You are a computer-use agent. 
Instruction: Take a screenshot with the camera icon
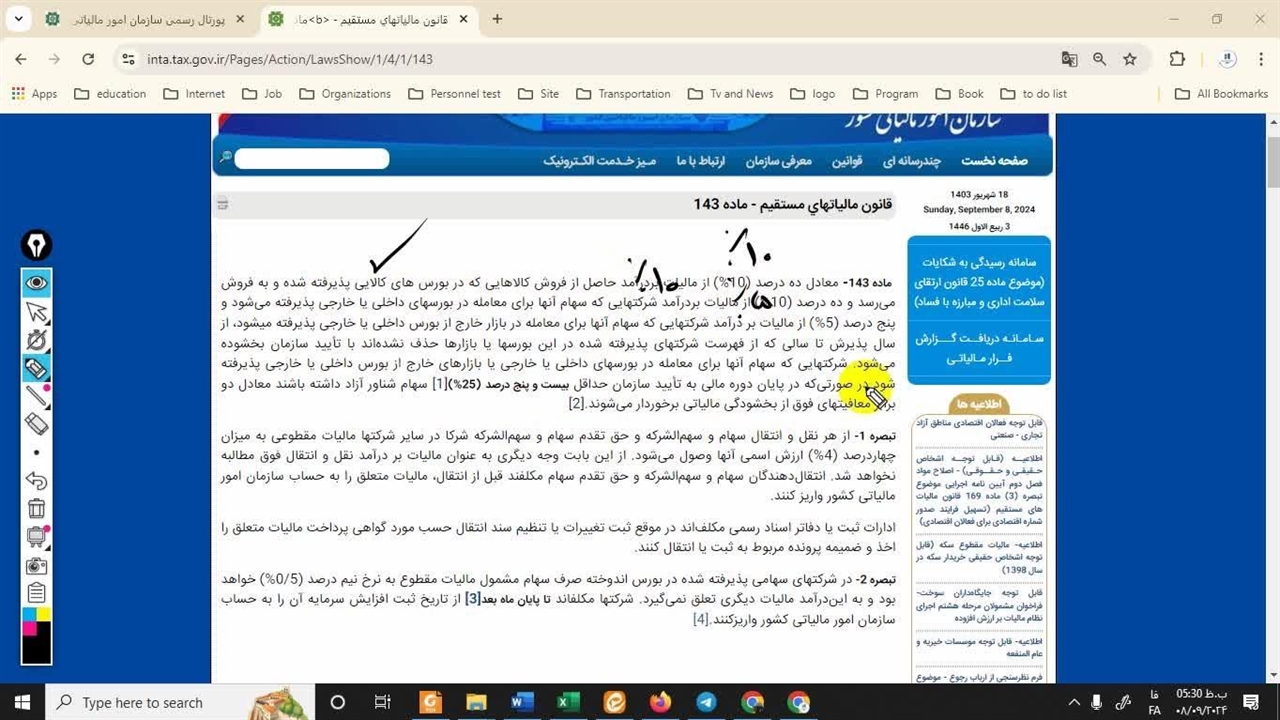point(37,565)
